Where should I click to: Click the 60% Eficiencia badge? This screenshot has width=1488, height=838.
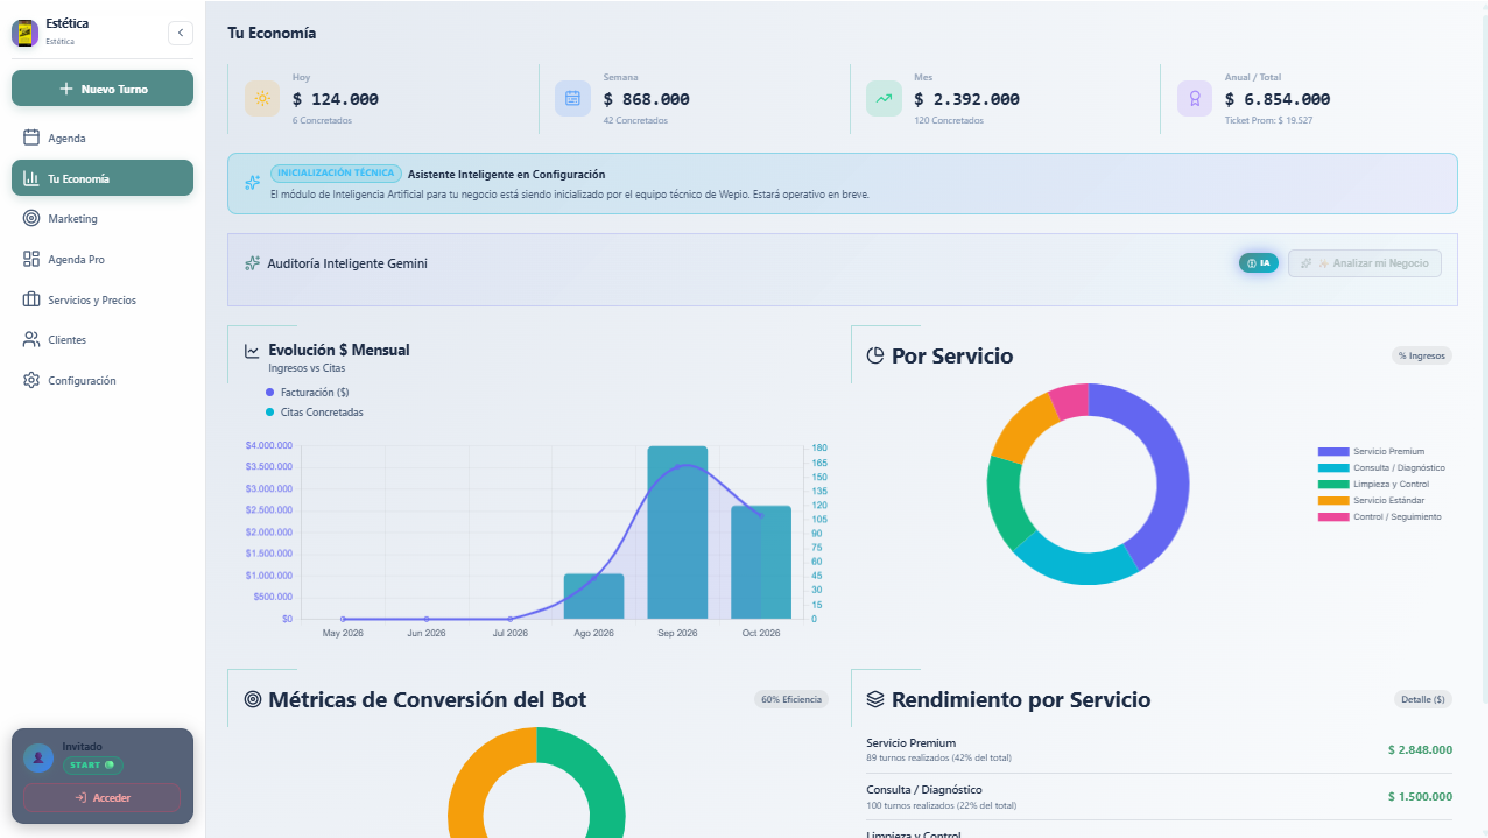pos(791,700)
